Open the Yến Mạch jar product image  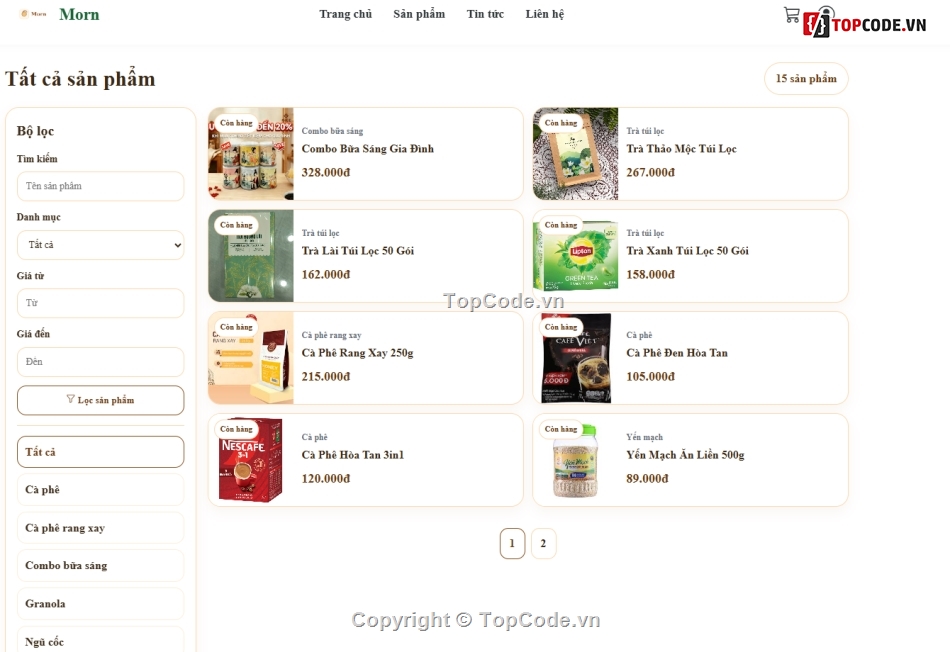(576, 460)
